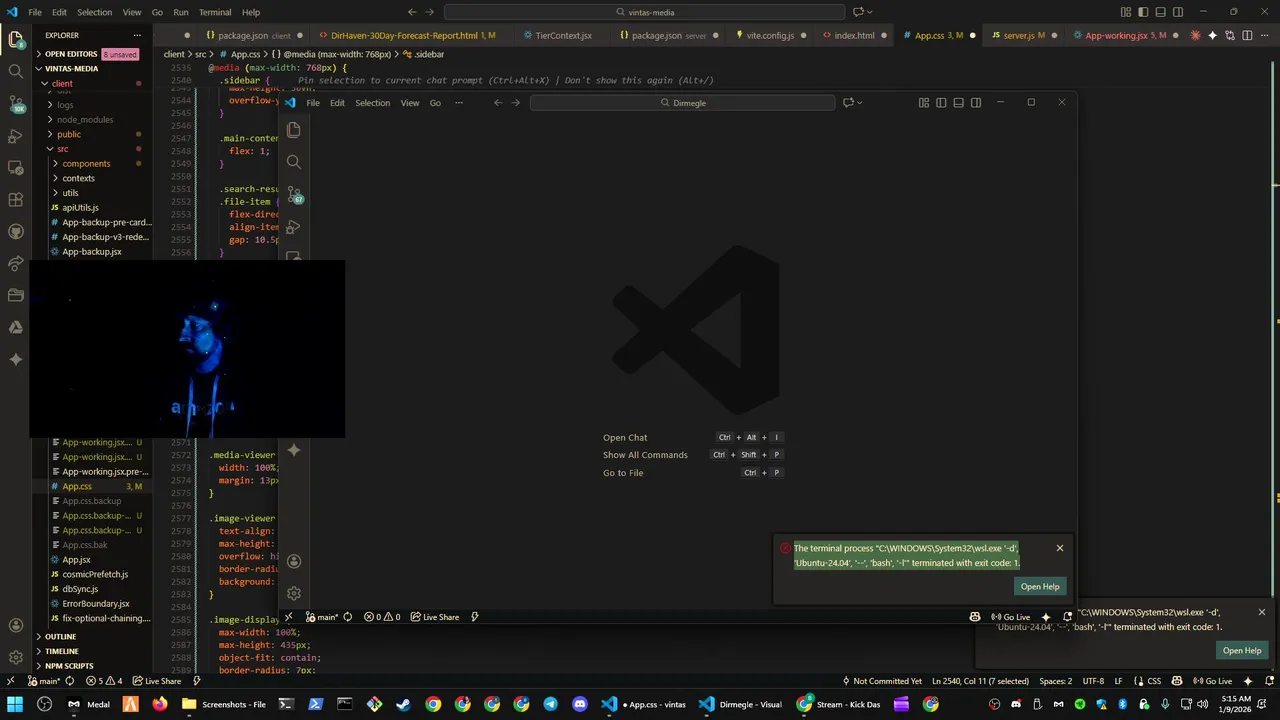Open More Actions ellipsis in vintas-media editor tab bar
The image size is (1280, 720).
tap(1264, 35)
